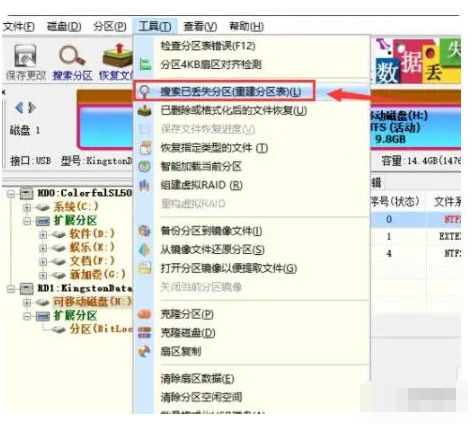
Task: Open the 帮助(H) menu
Action: tap(246, 26)
